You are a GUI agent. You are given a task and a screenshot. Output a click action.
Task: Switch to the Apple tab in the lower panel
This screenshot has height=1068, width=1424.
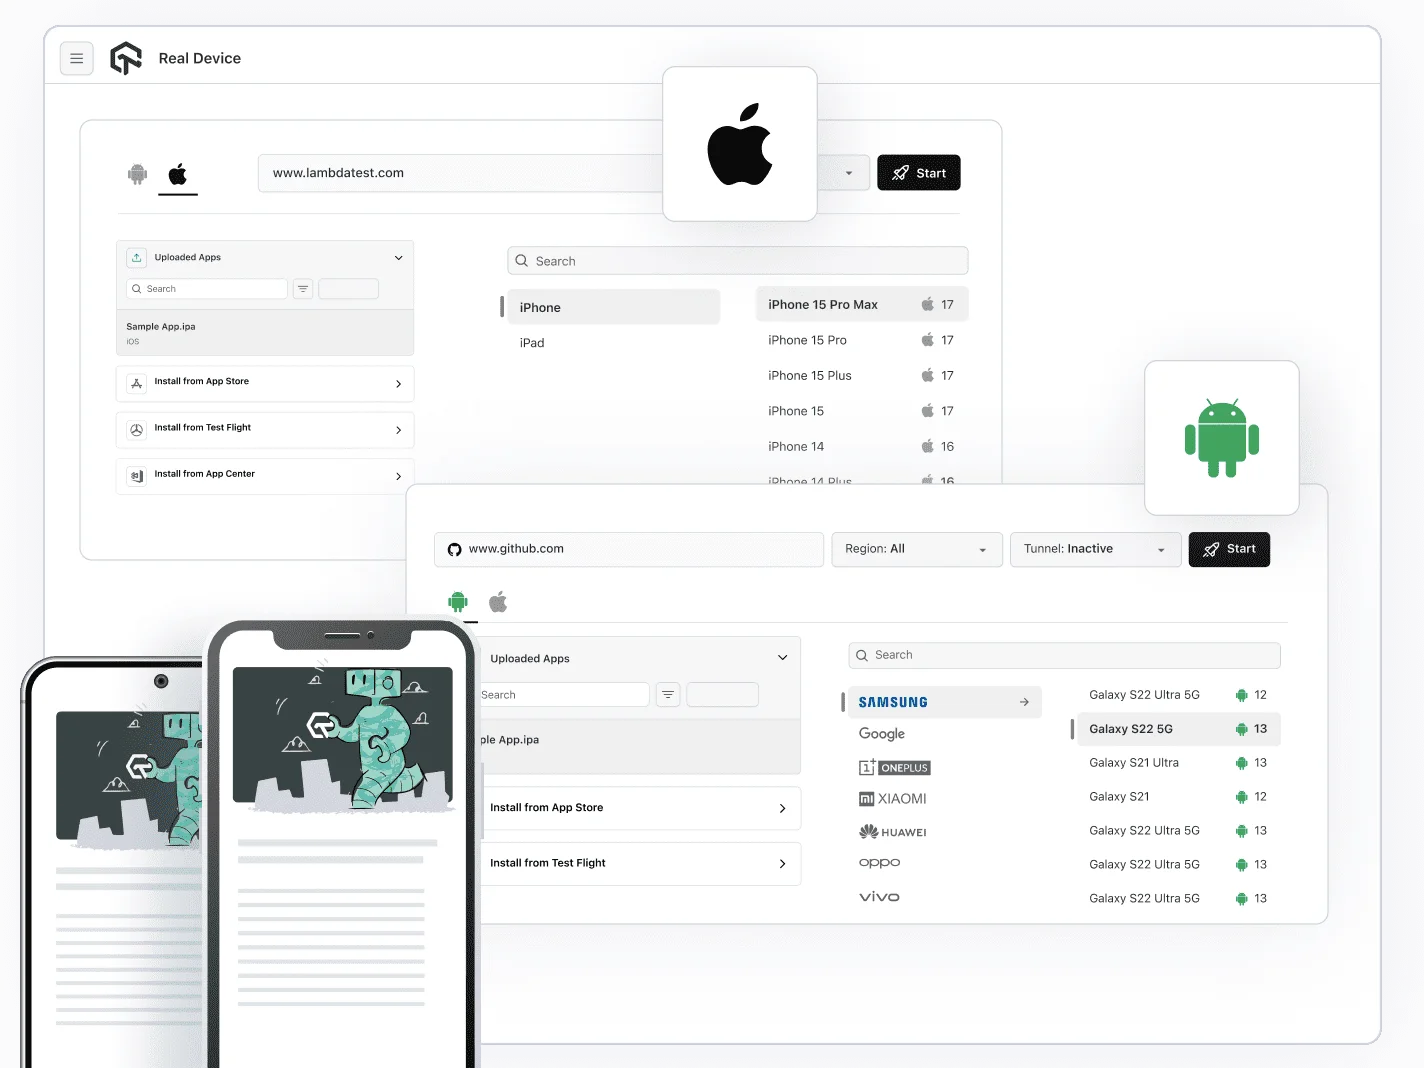tap(498, 601)
